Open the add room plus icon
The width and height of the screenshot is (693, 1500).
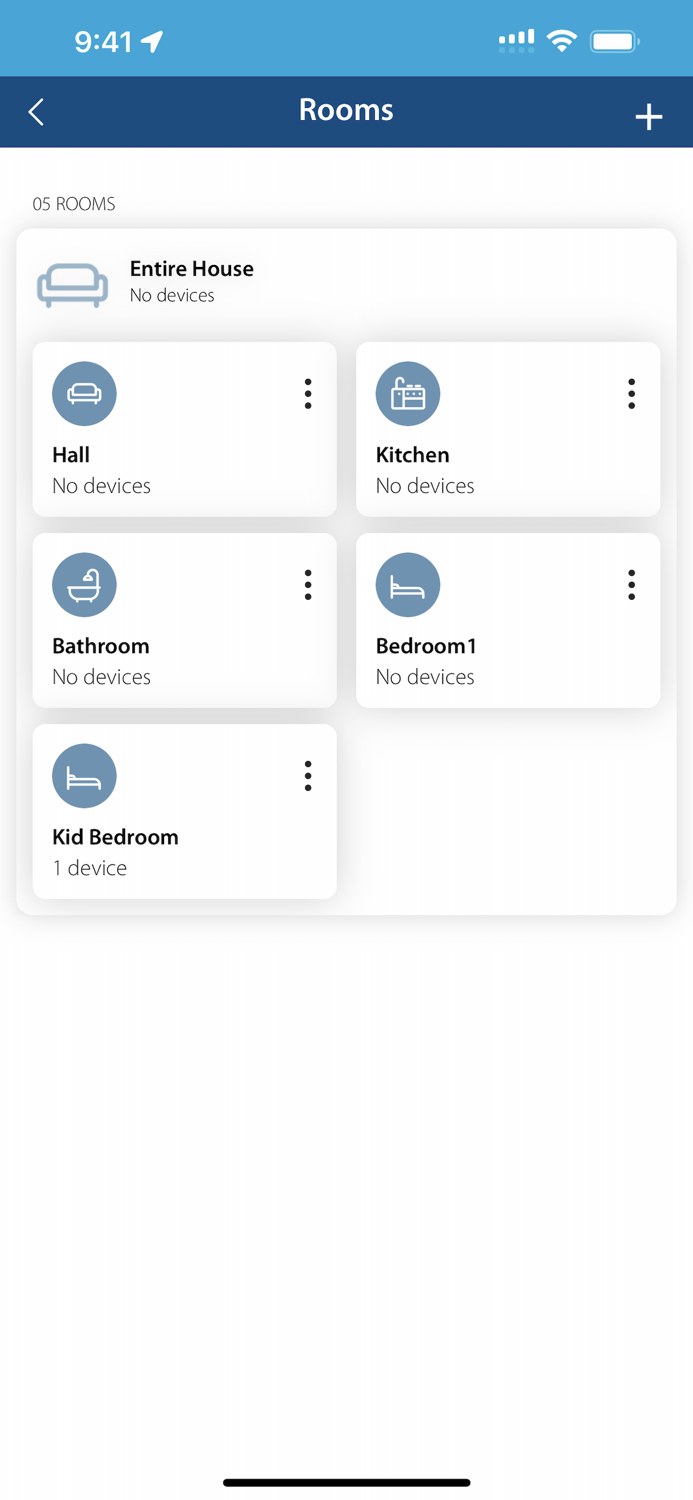click(649, 116)
